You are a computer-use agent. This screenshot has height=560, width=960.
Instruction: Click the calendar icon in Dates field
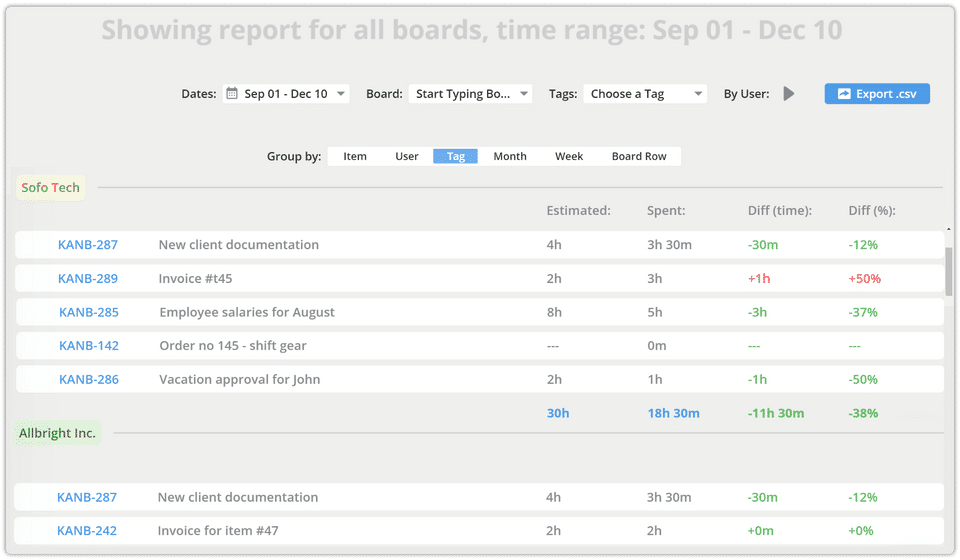click(x=232, y=94)
